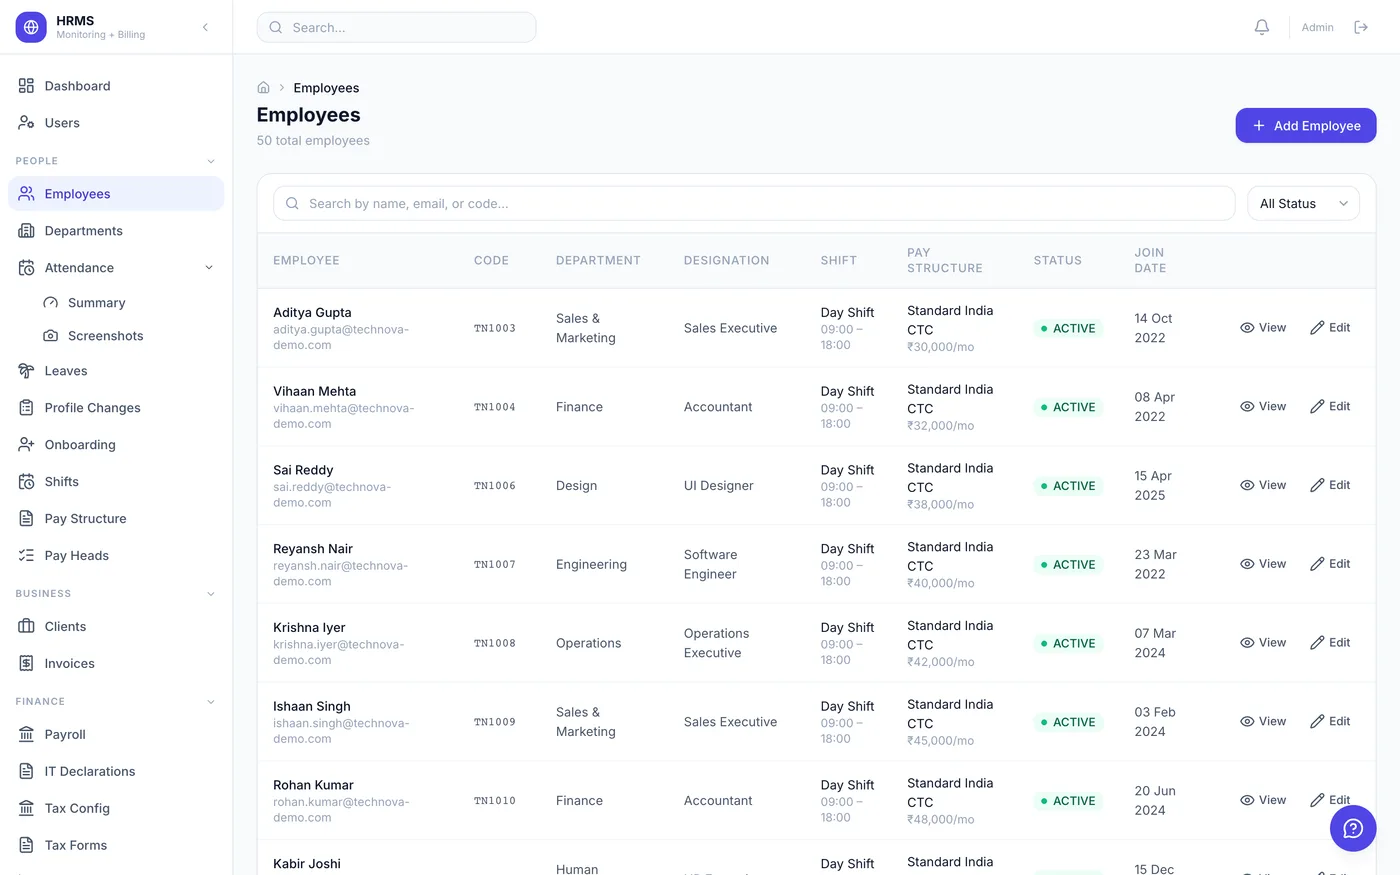The height and width of the screenshot is (875, 1400).
Task: Click pencil icon in Aditya Gupta row
Action: (1317, 328)
